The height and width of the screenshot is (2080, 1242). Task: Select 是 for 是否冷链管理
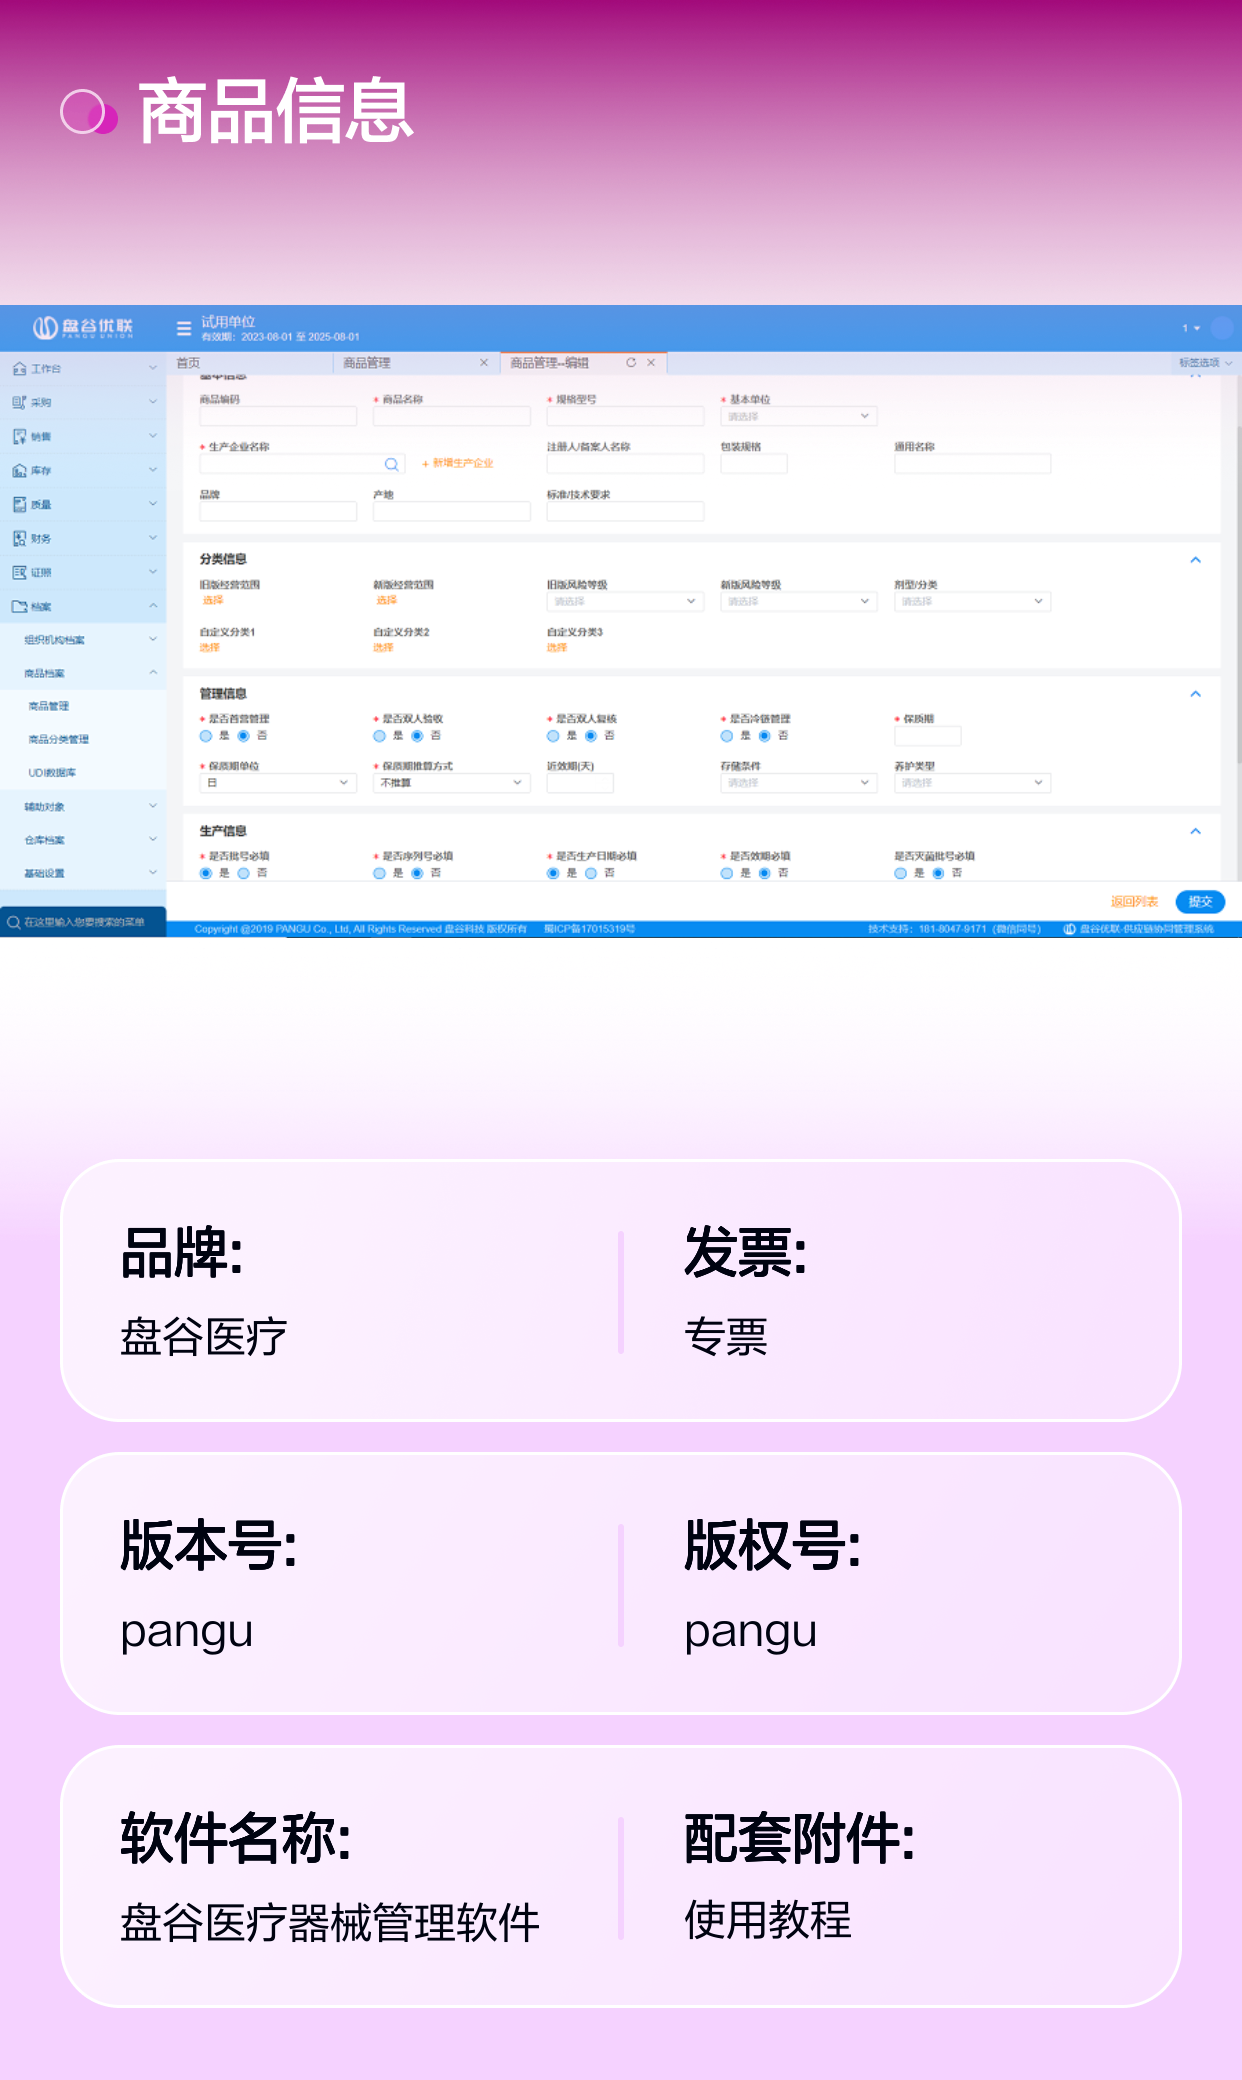(727, 736)
